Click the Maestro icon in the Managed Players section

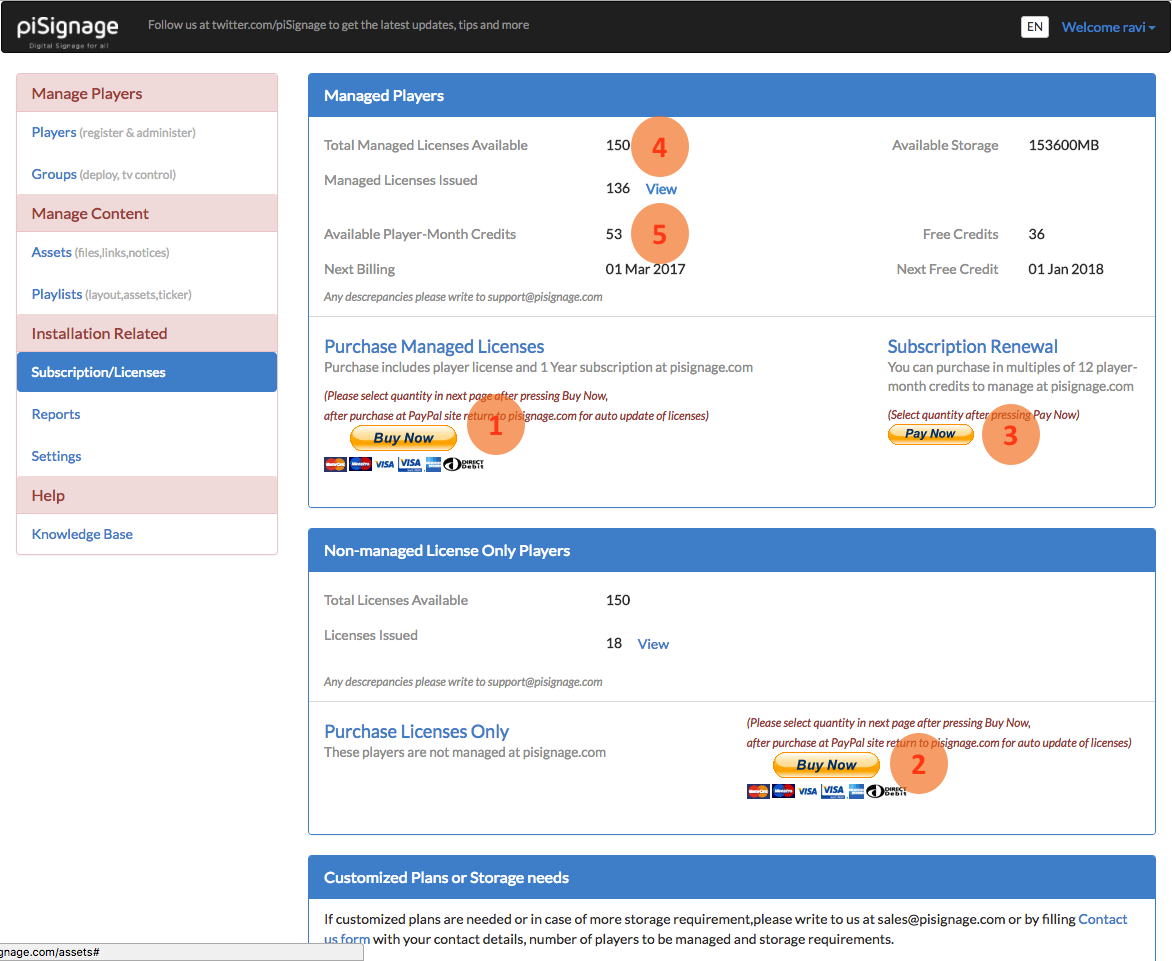(x=360, y=463)
